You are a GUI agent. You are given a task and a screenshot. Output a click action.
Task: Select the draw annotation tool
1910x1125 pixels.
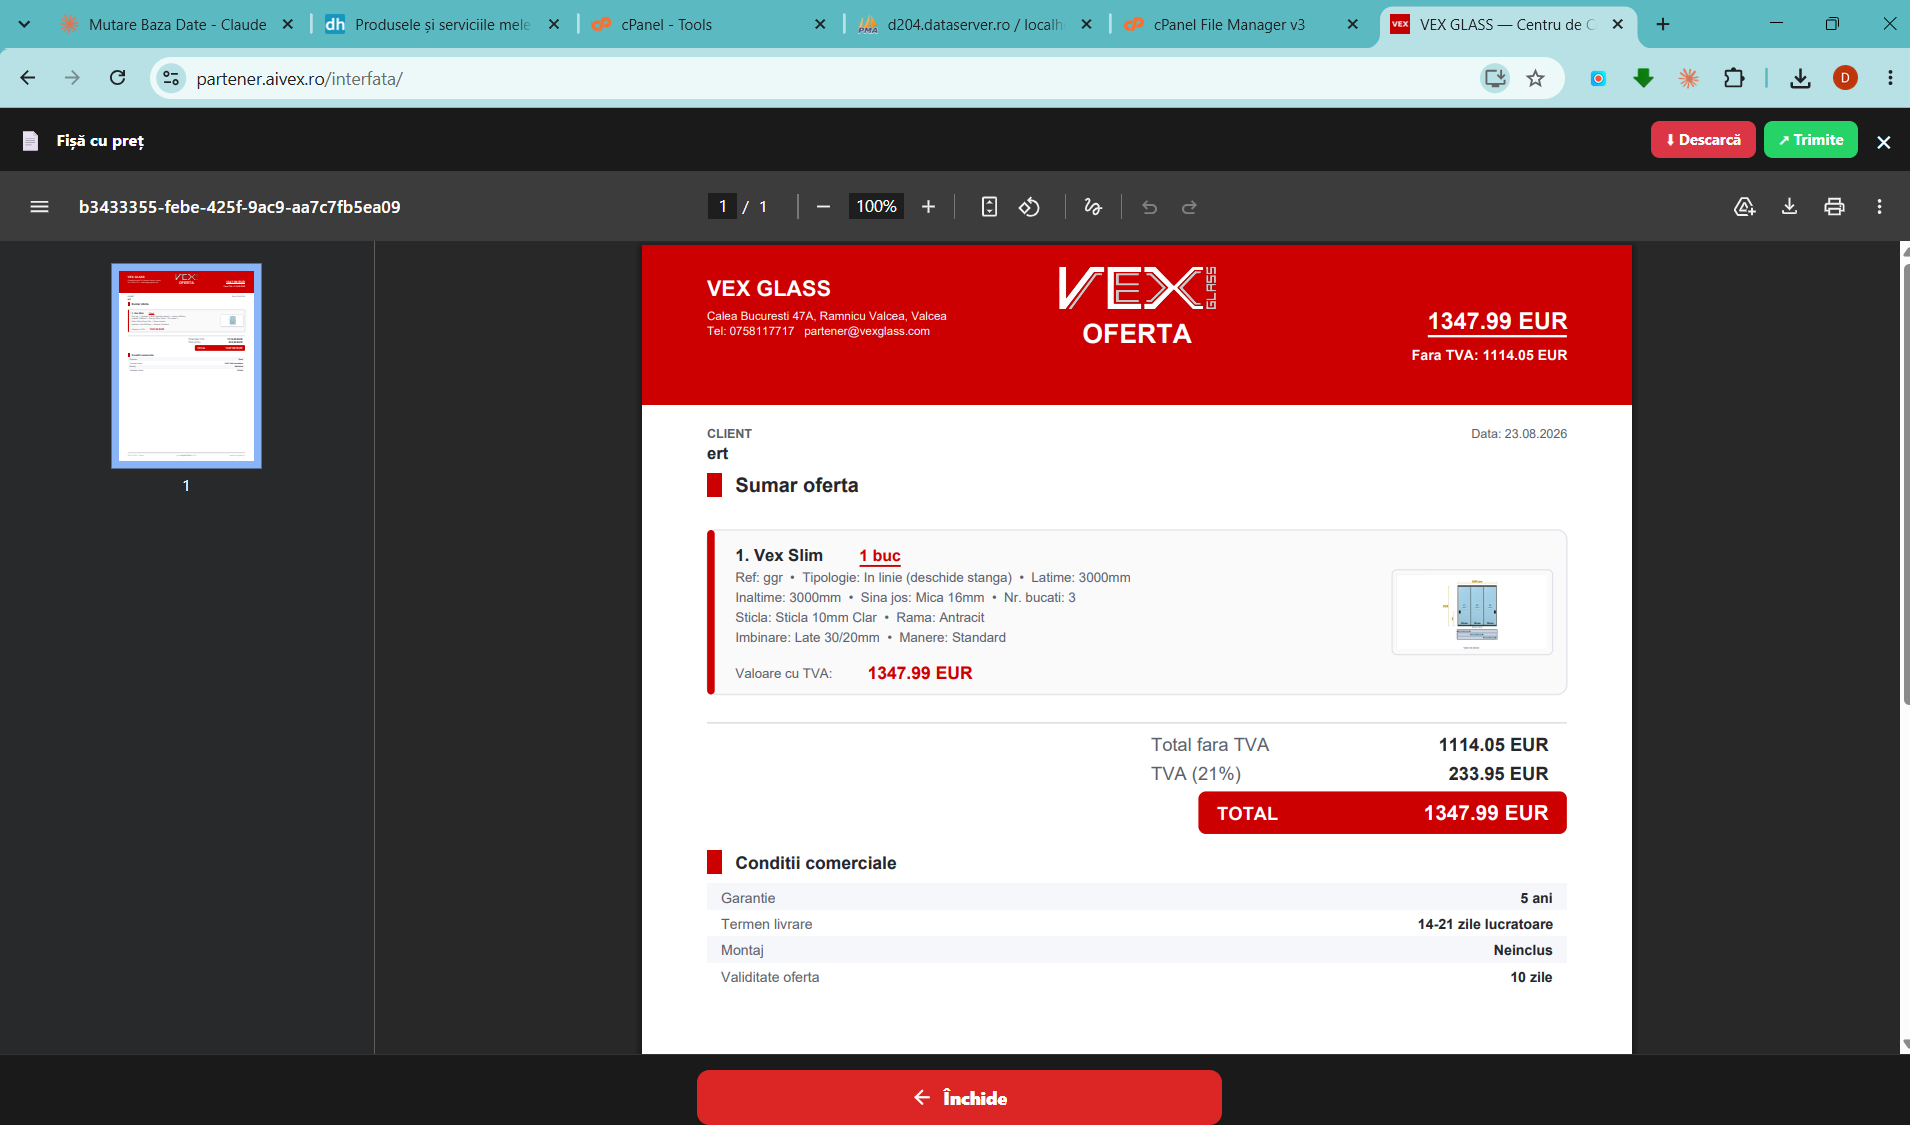1093,207
